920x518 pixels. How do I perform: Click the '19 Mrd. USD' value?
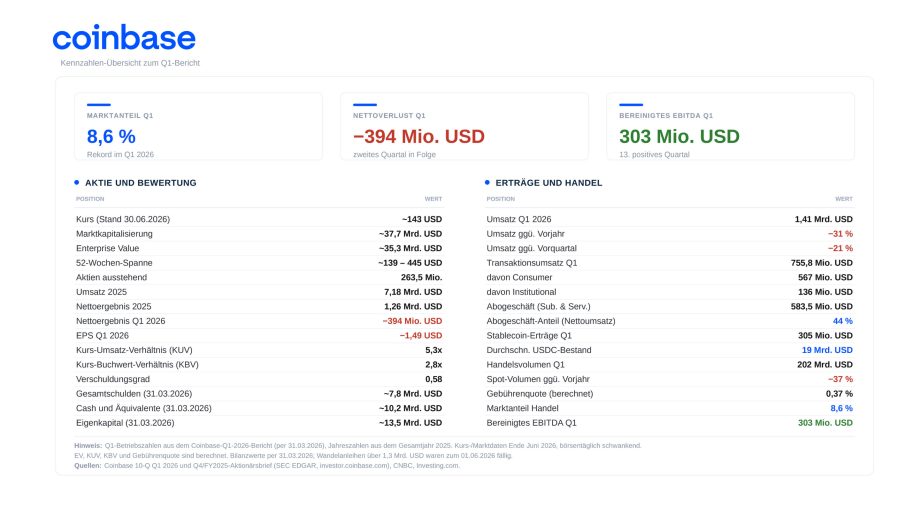click(x=827, y=350)
